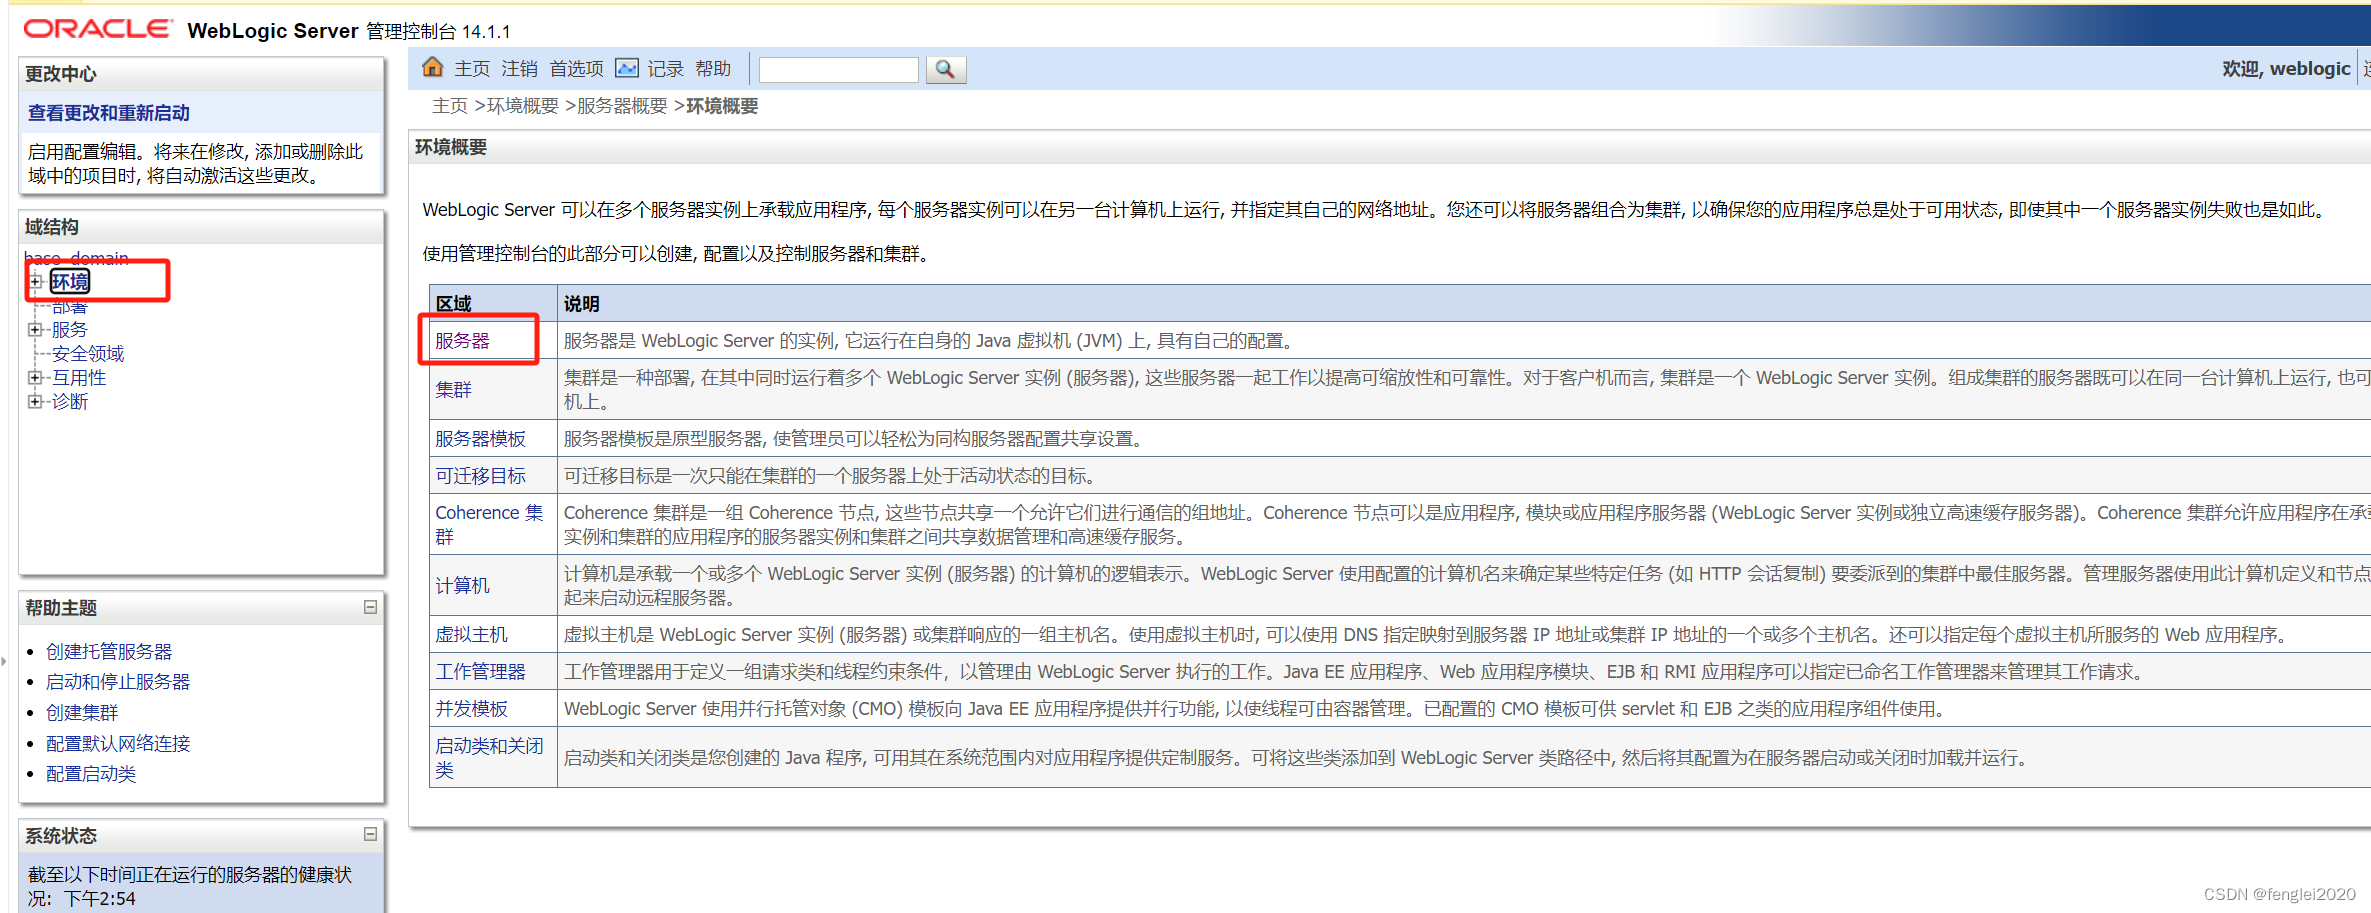
Task: Open the 集群 link
Action: point(453,389)
